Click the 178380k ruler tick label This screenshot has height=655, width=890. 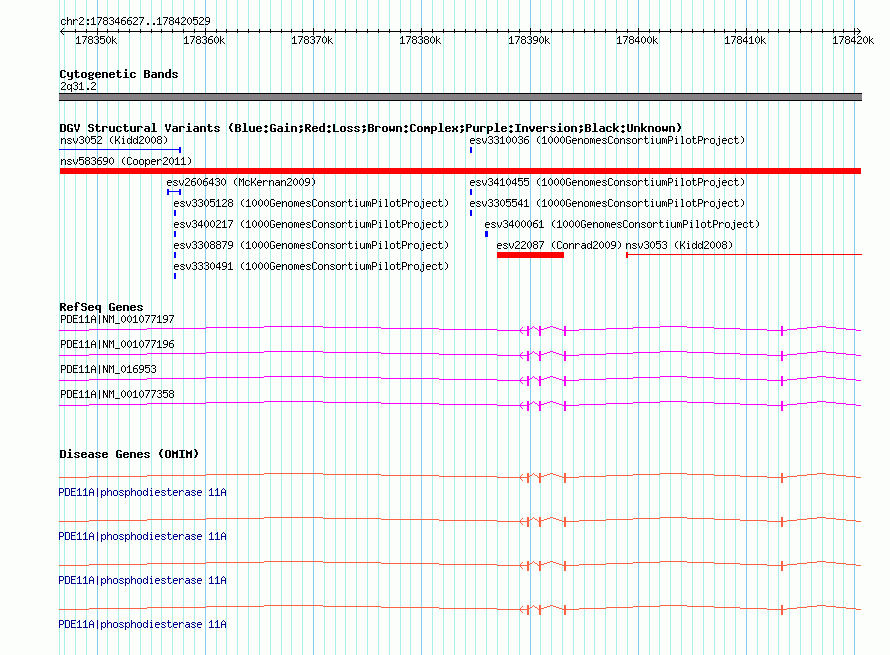pyautogui.click(x=420, y=40)
